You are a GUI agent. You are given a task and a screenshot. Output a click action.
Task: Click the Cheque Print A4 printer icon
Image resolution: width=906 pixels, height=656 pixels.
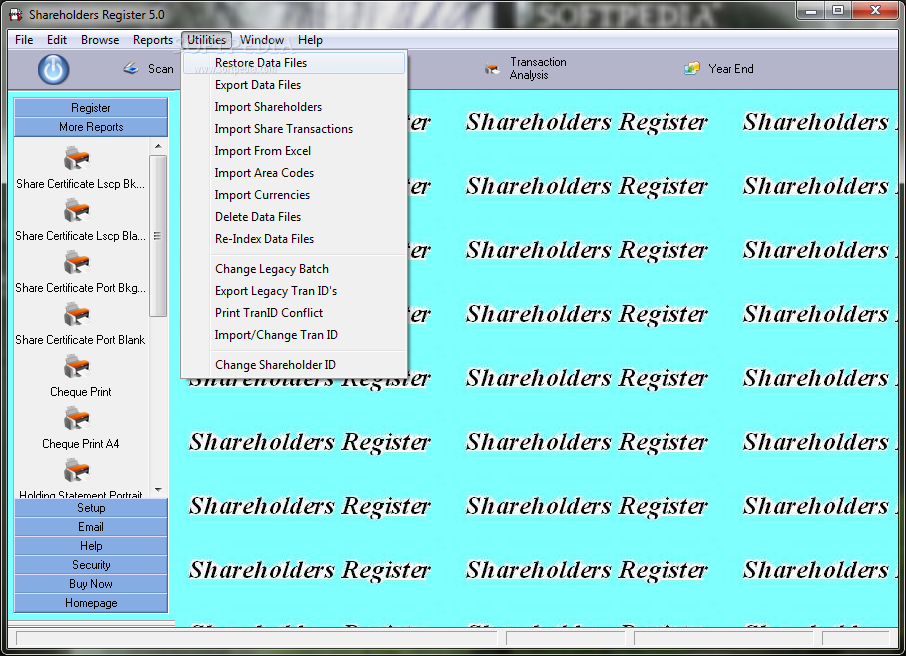coord(77,418)
